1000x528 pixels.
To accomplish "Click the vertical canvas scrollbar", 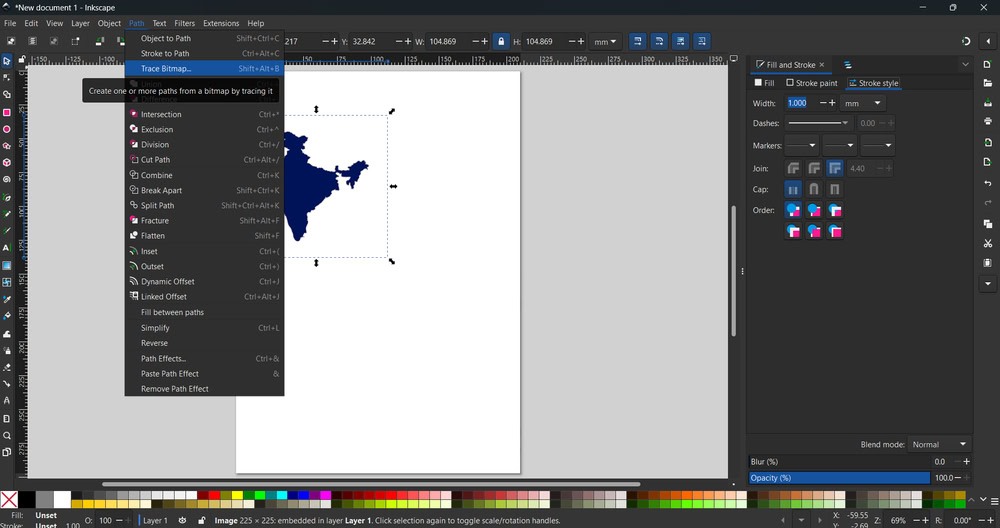I will tap(733, 271).
